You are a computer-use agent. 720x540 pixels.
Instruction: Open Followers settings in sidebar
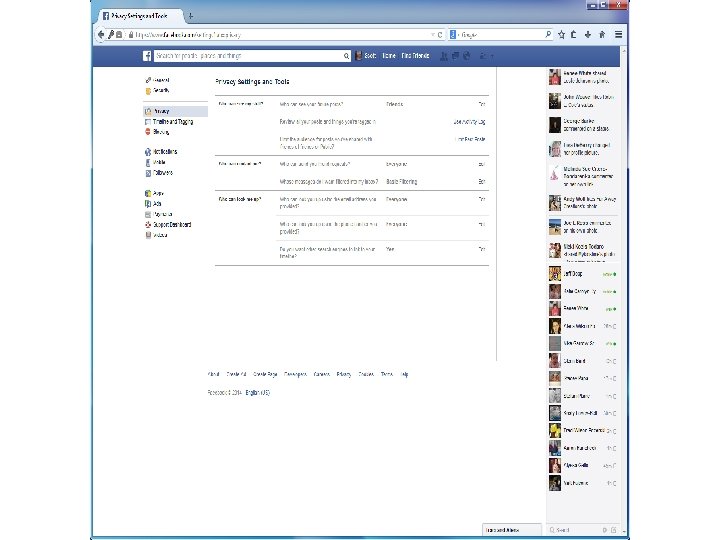click(159, 173)
